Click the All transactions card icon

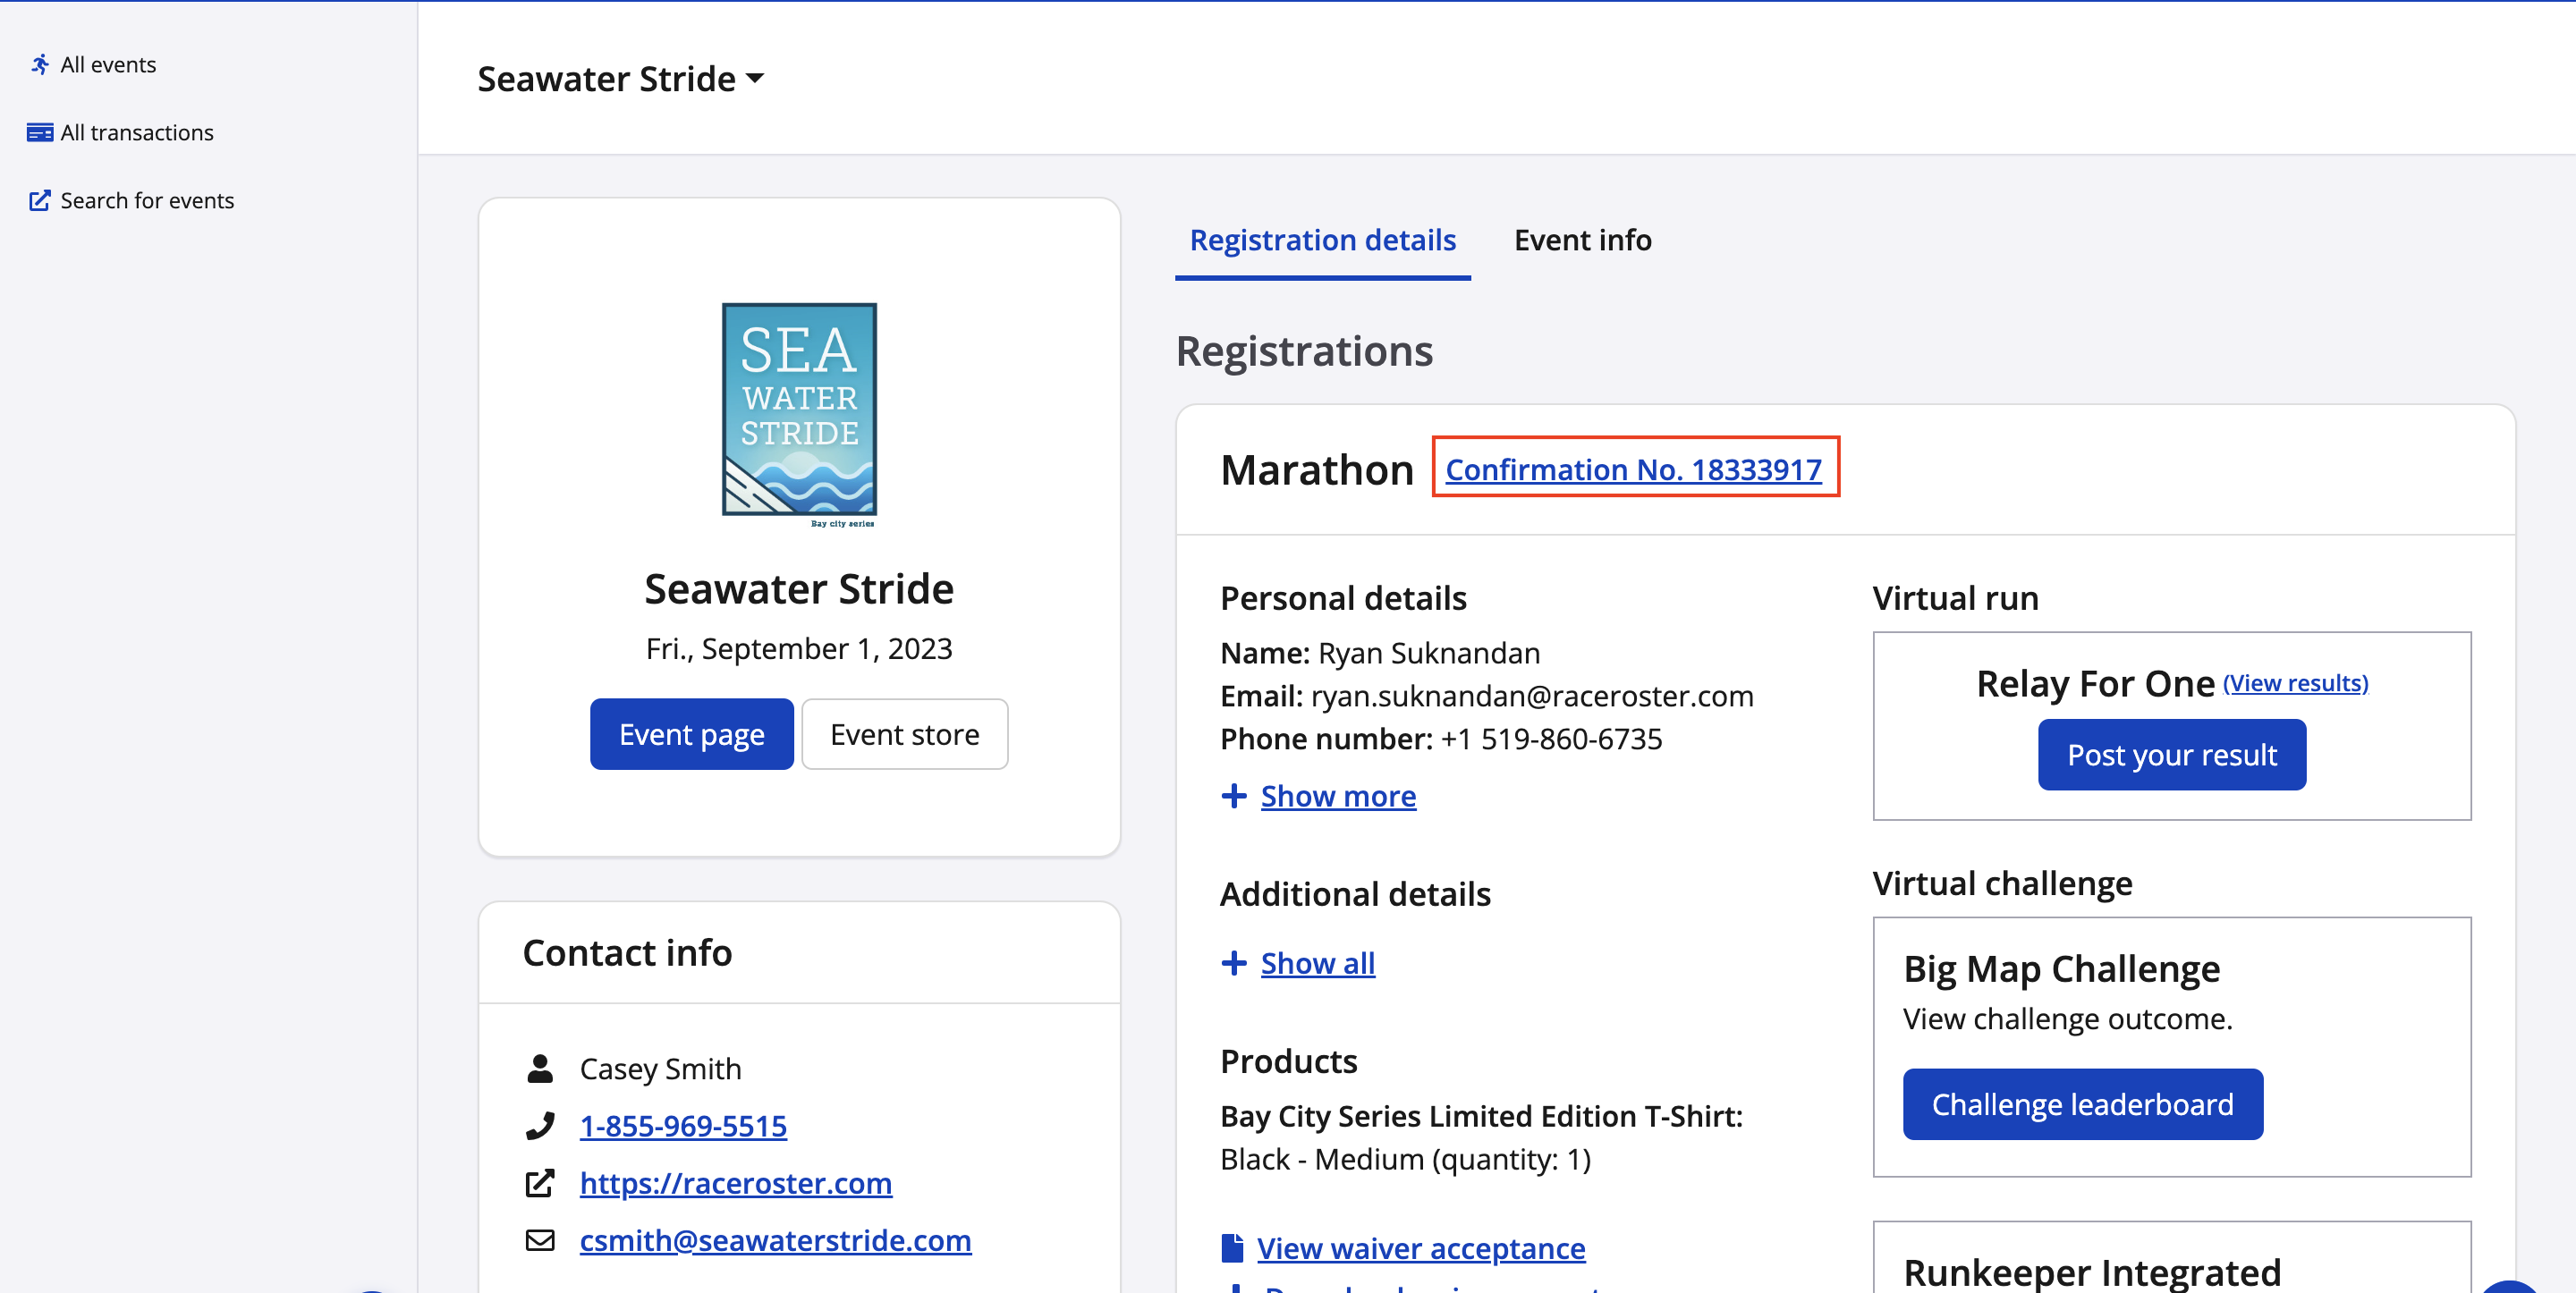40,132
